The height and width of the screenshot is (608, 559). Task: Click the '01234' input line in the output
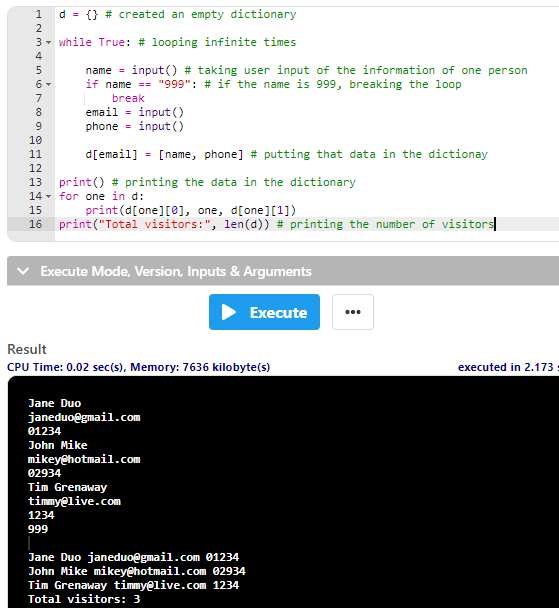click(x=45, y=432)
